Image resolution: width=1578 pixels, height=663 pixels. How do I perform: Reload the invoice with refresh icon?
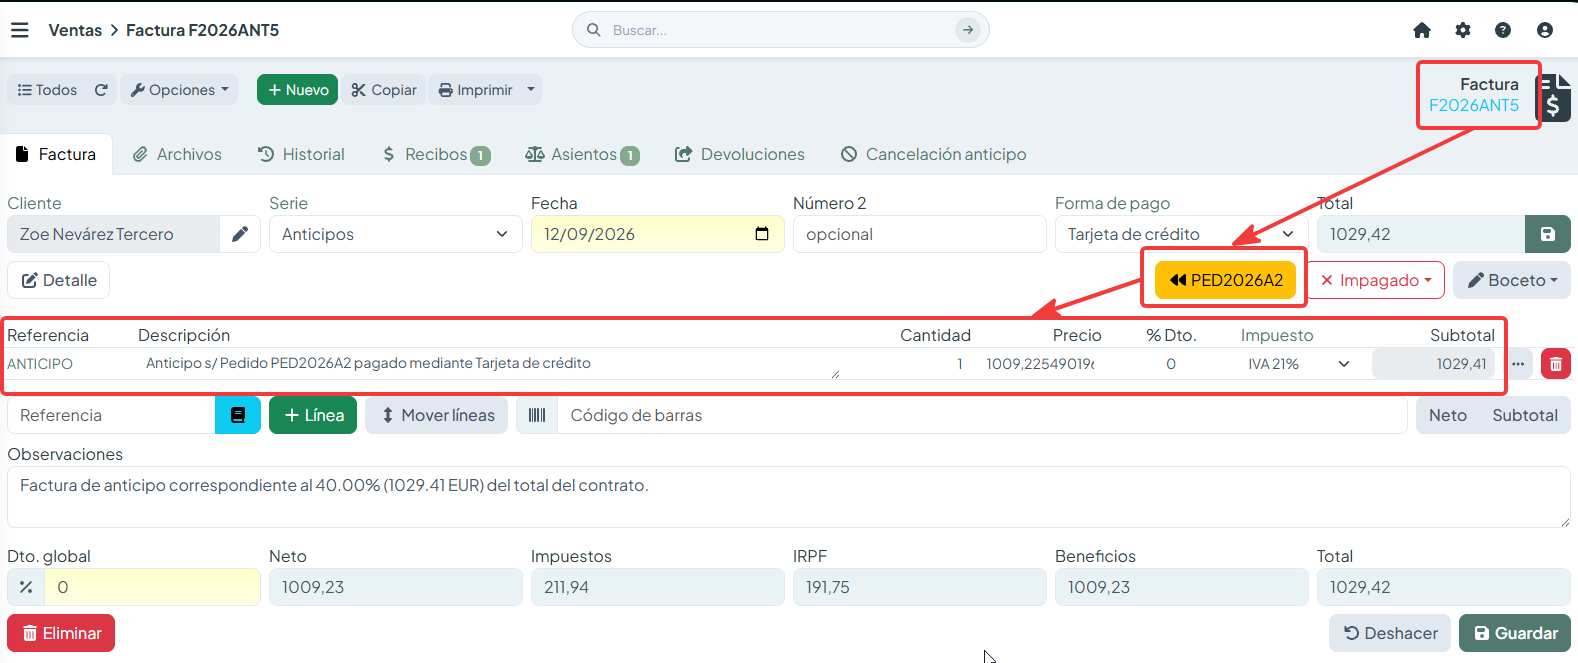(x=101, y=90)
